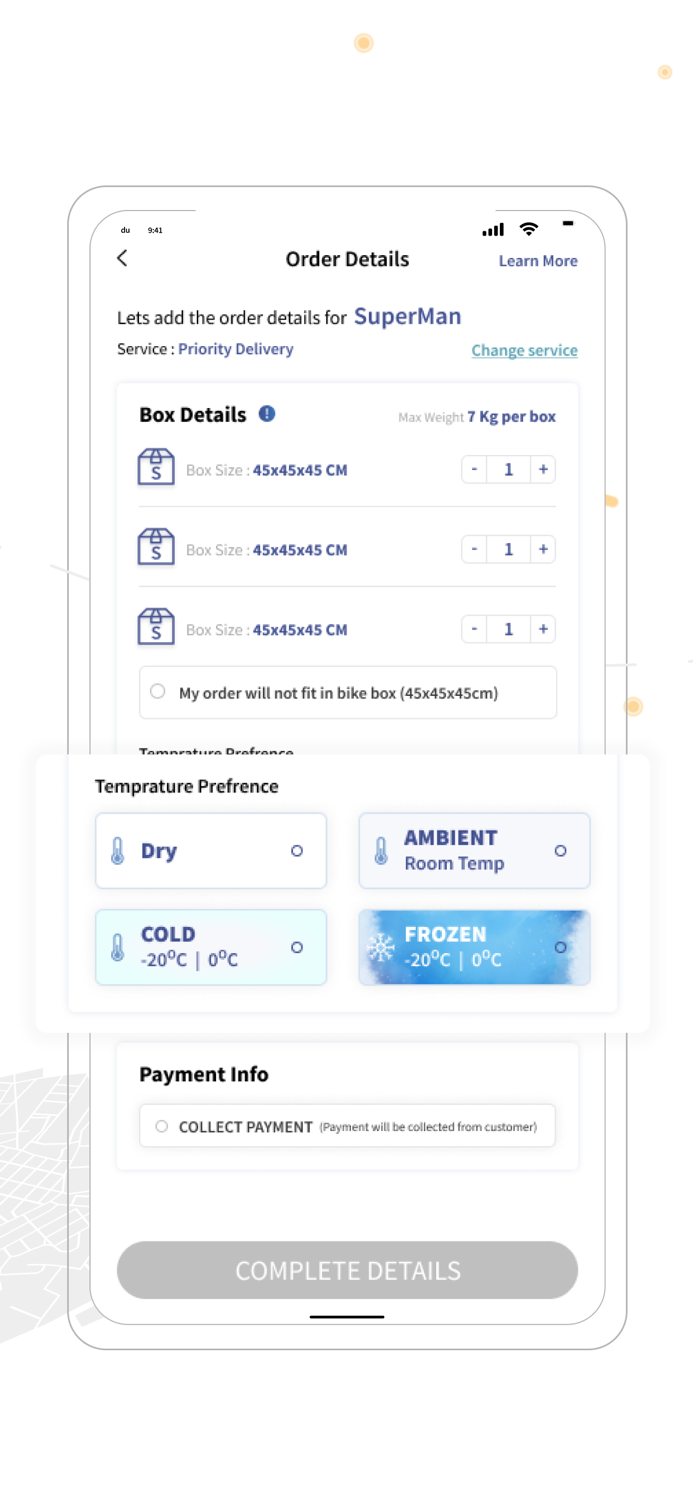Tap the first box size package icon
Screen dimensions: 693x1500
pos(156,467)
